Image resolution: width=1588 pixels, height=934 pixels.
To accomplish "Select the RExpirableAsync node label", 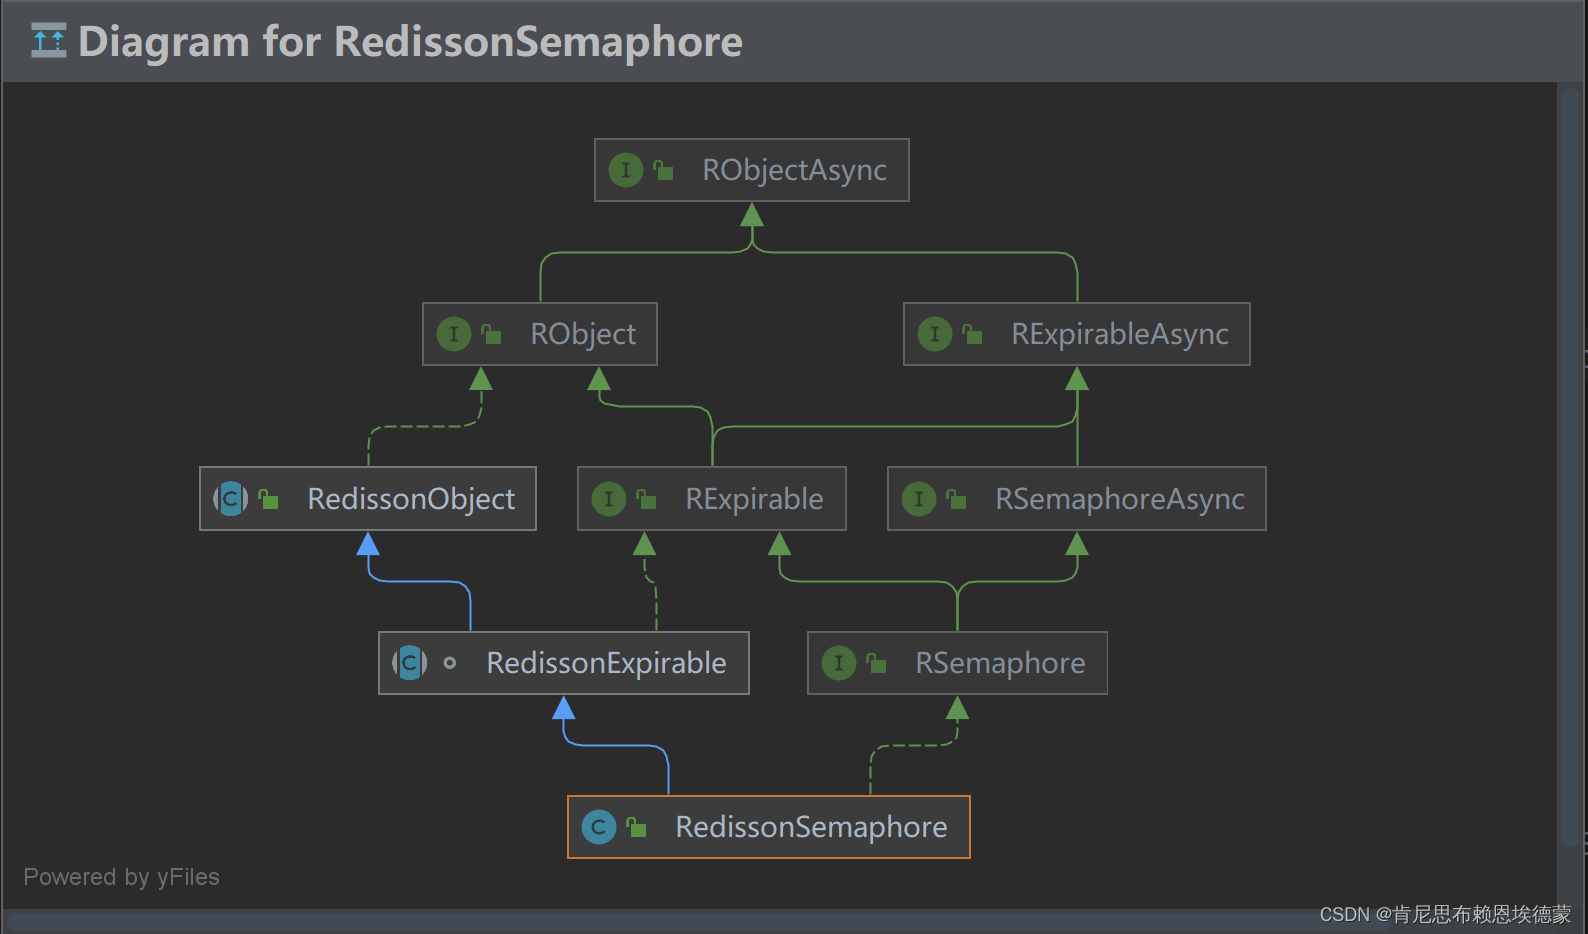I will (1120, 334).
